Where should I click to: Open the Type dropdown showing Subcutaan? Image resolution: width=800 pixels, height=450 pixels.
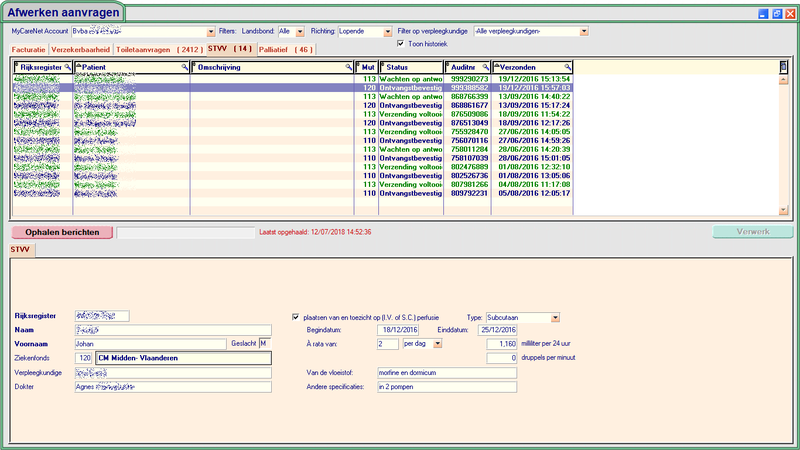click(554, 317)
